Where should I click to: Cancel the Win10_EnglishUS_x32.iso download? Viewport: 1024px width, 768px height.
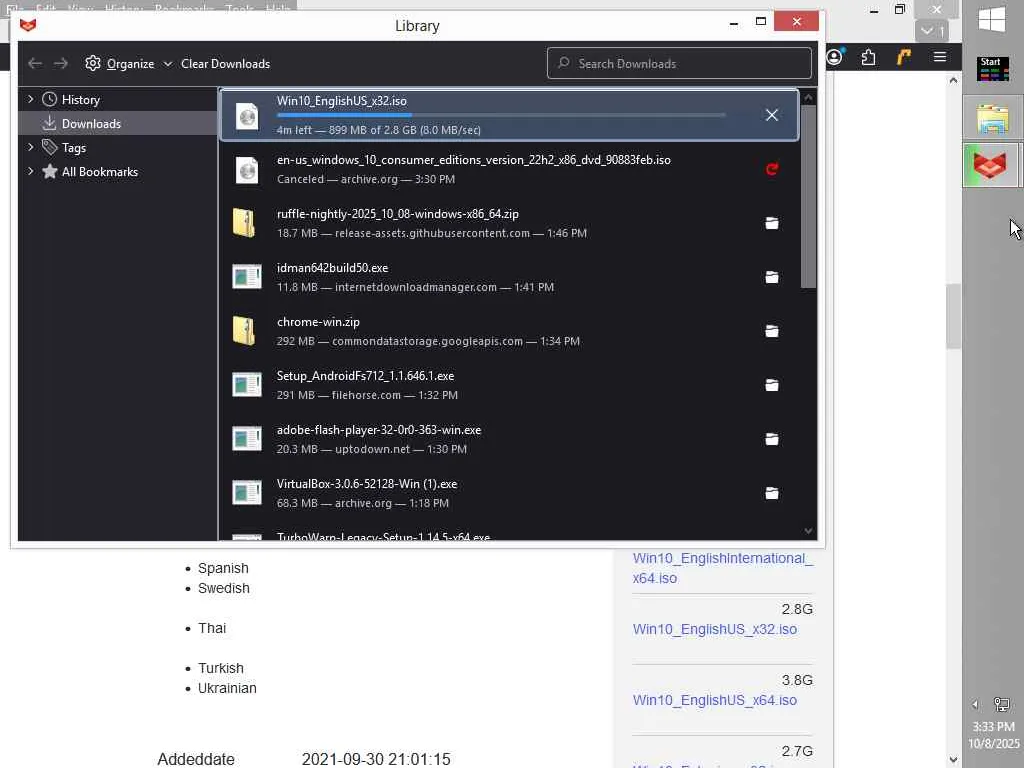coord(771,116)
